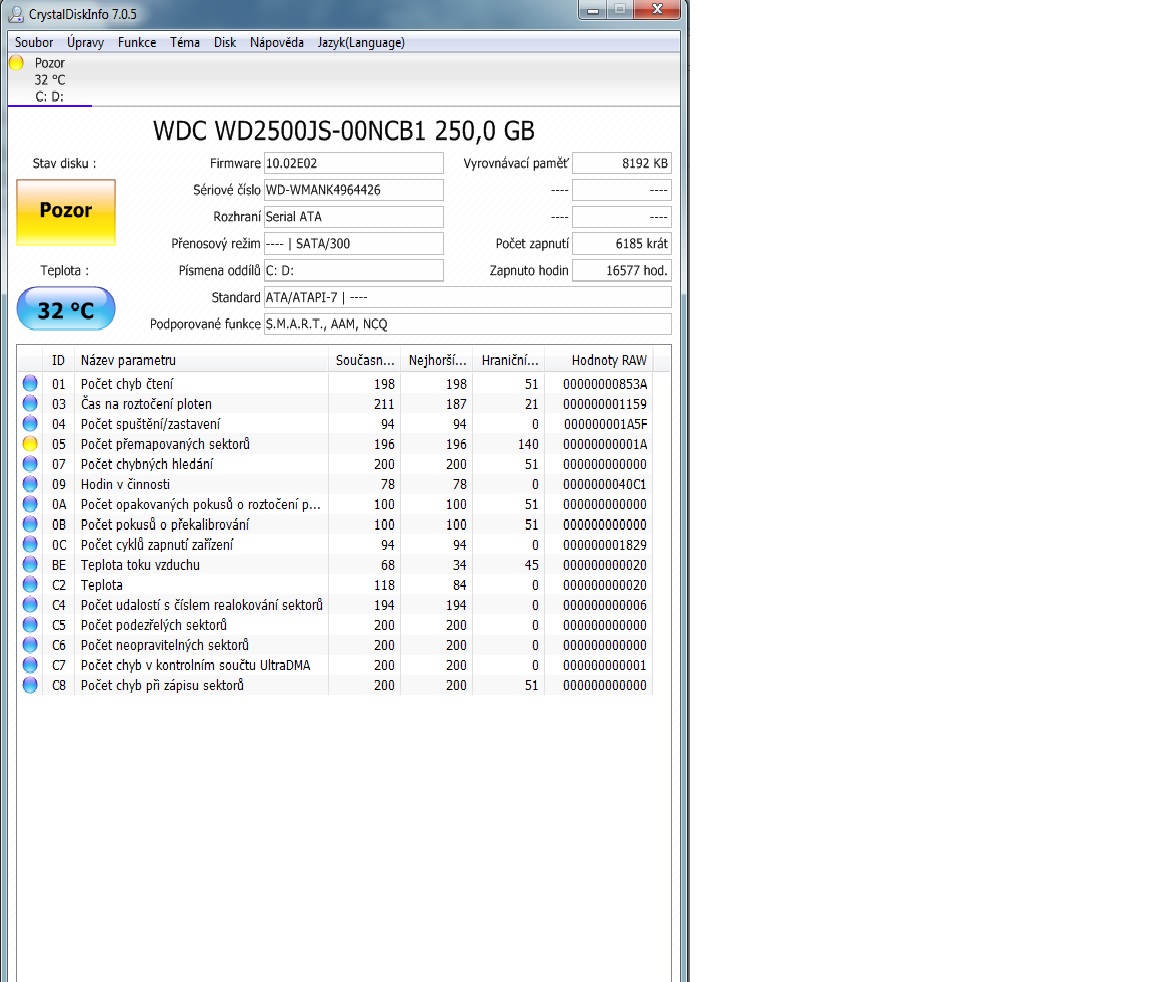1152x982 pixels.
Task: Click the Zapnuto hodin field 16577 hod.
Action: coord(622,270)
